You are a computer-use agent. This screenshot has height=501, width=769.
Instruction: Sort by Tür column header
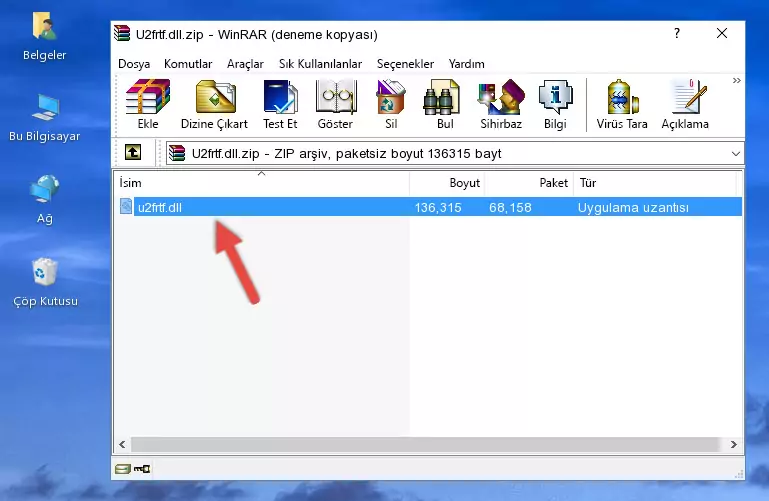(x=655, y=183)
